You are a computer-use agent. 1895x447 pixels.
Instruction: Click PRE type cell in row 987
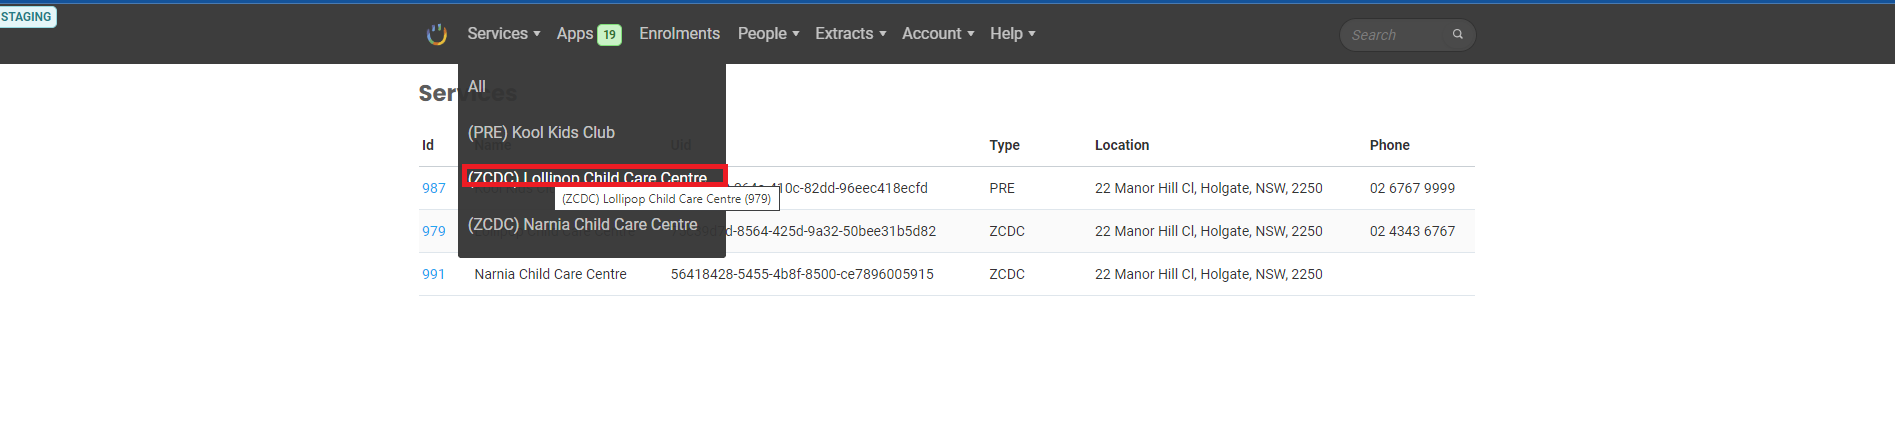[x=1002, y=188]
